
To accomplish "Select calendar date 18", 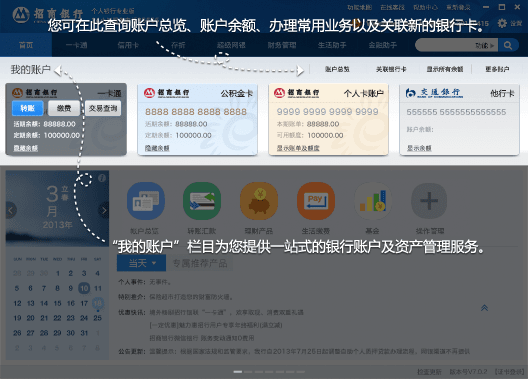I will [x=98, y=303].
